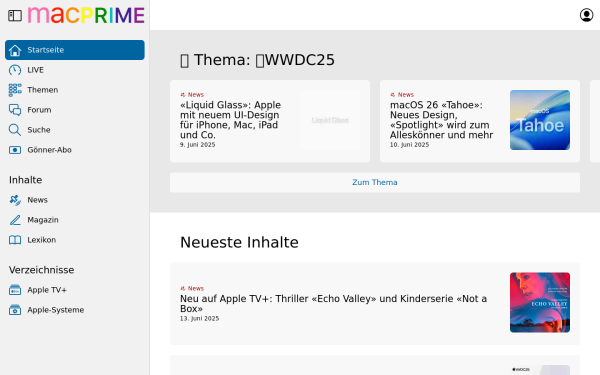Go to Startseite in sidebar
Viewport: 600px width, 375px height.
(75, 50)
